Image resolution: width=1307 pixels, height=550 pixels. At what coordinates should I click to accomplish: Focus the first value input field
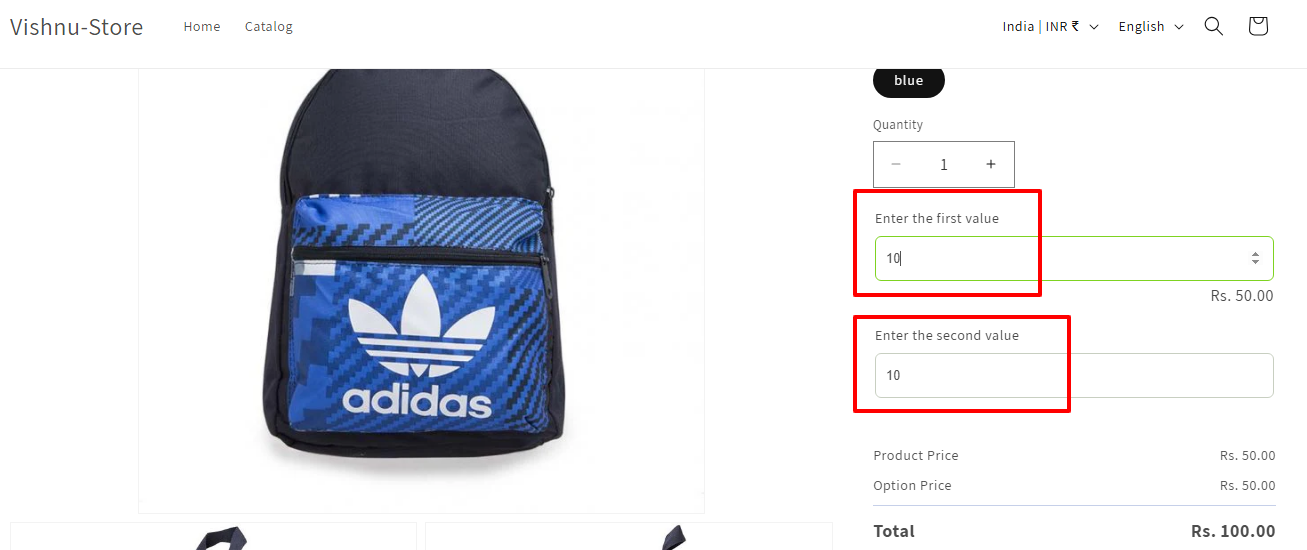1074,258
